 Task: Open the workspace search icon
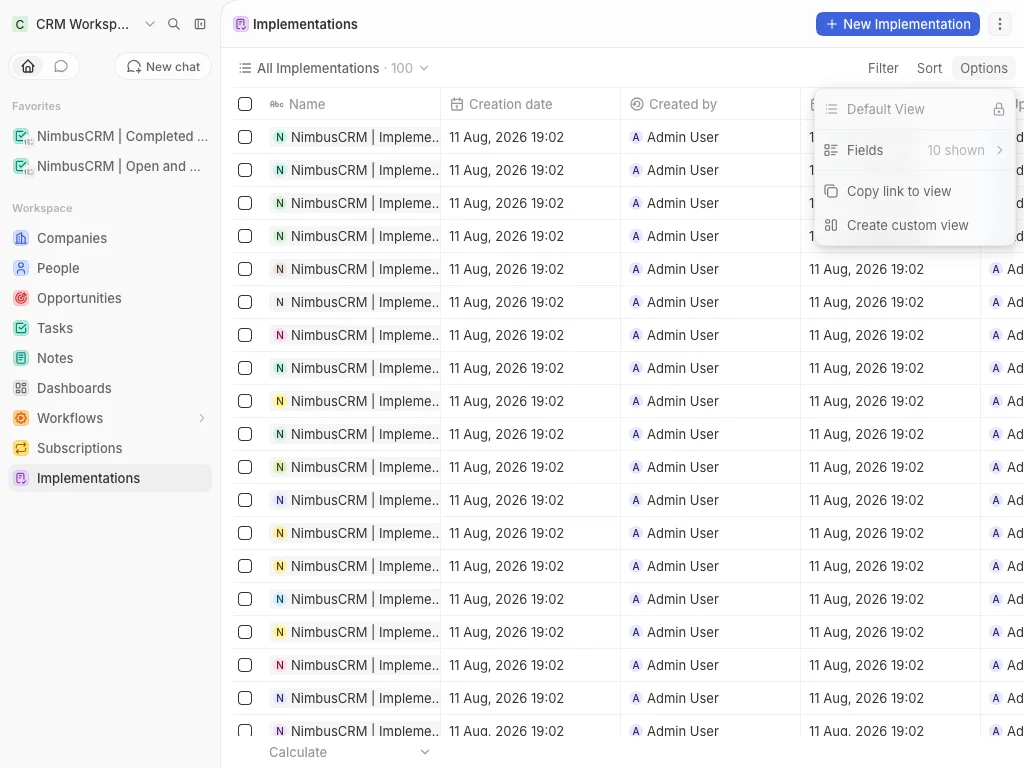pos(174,24)
